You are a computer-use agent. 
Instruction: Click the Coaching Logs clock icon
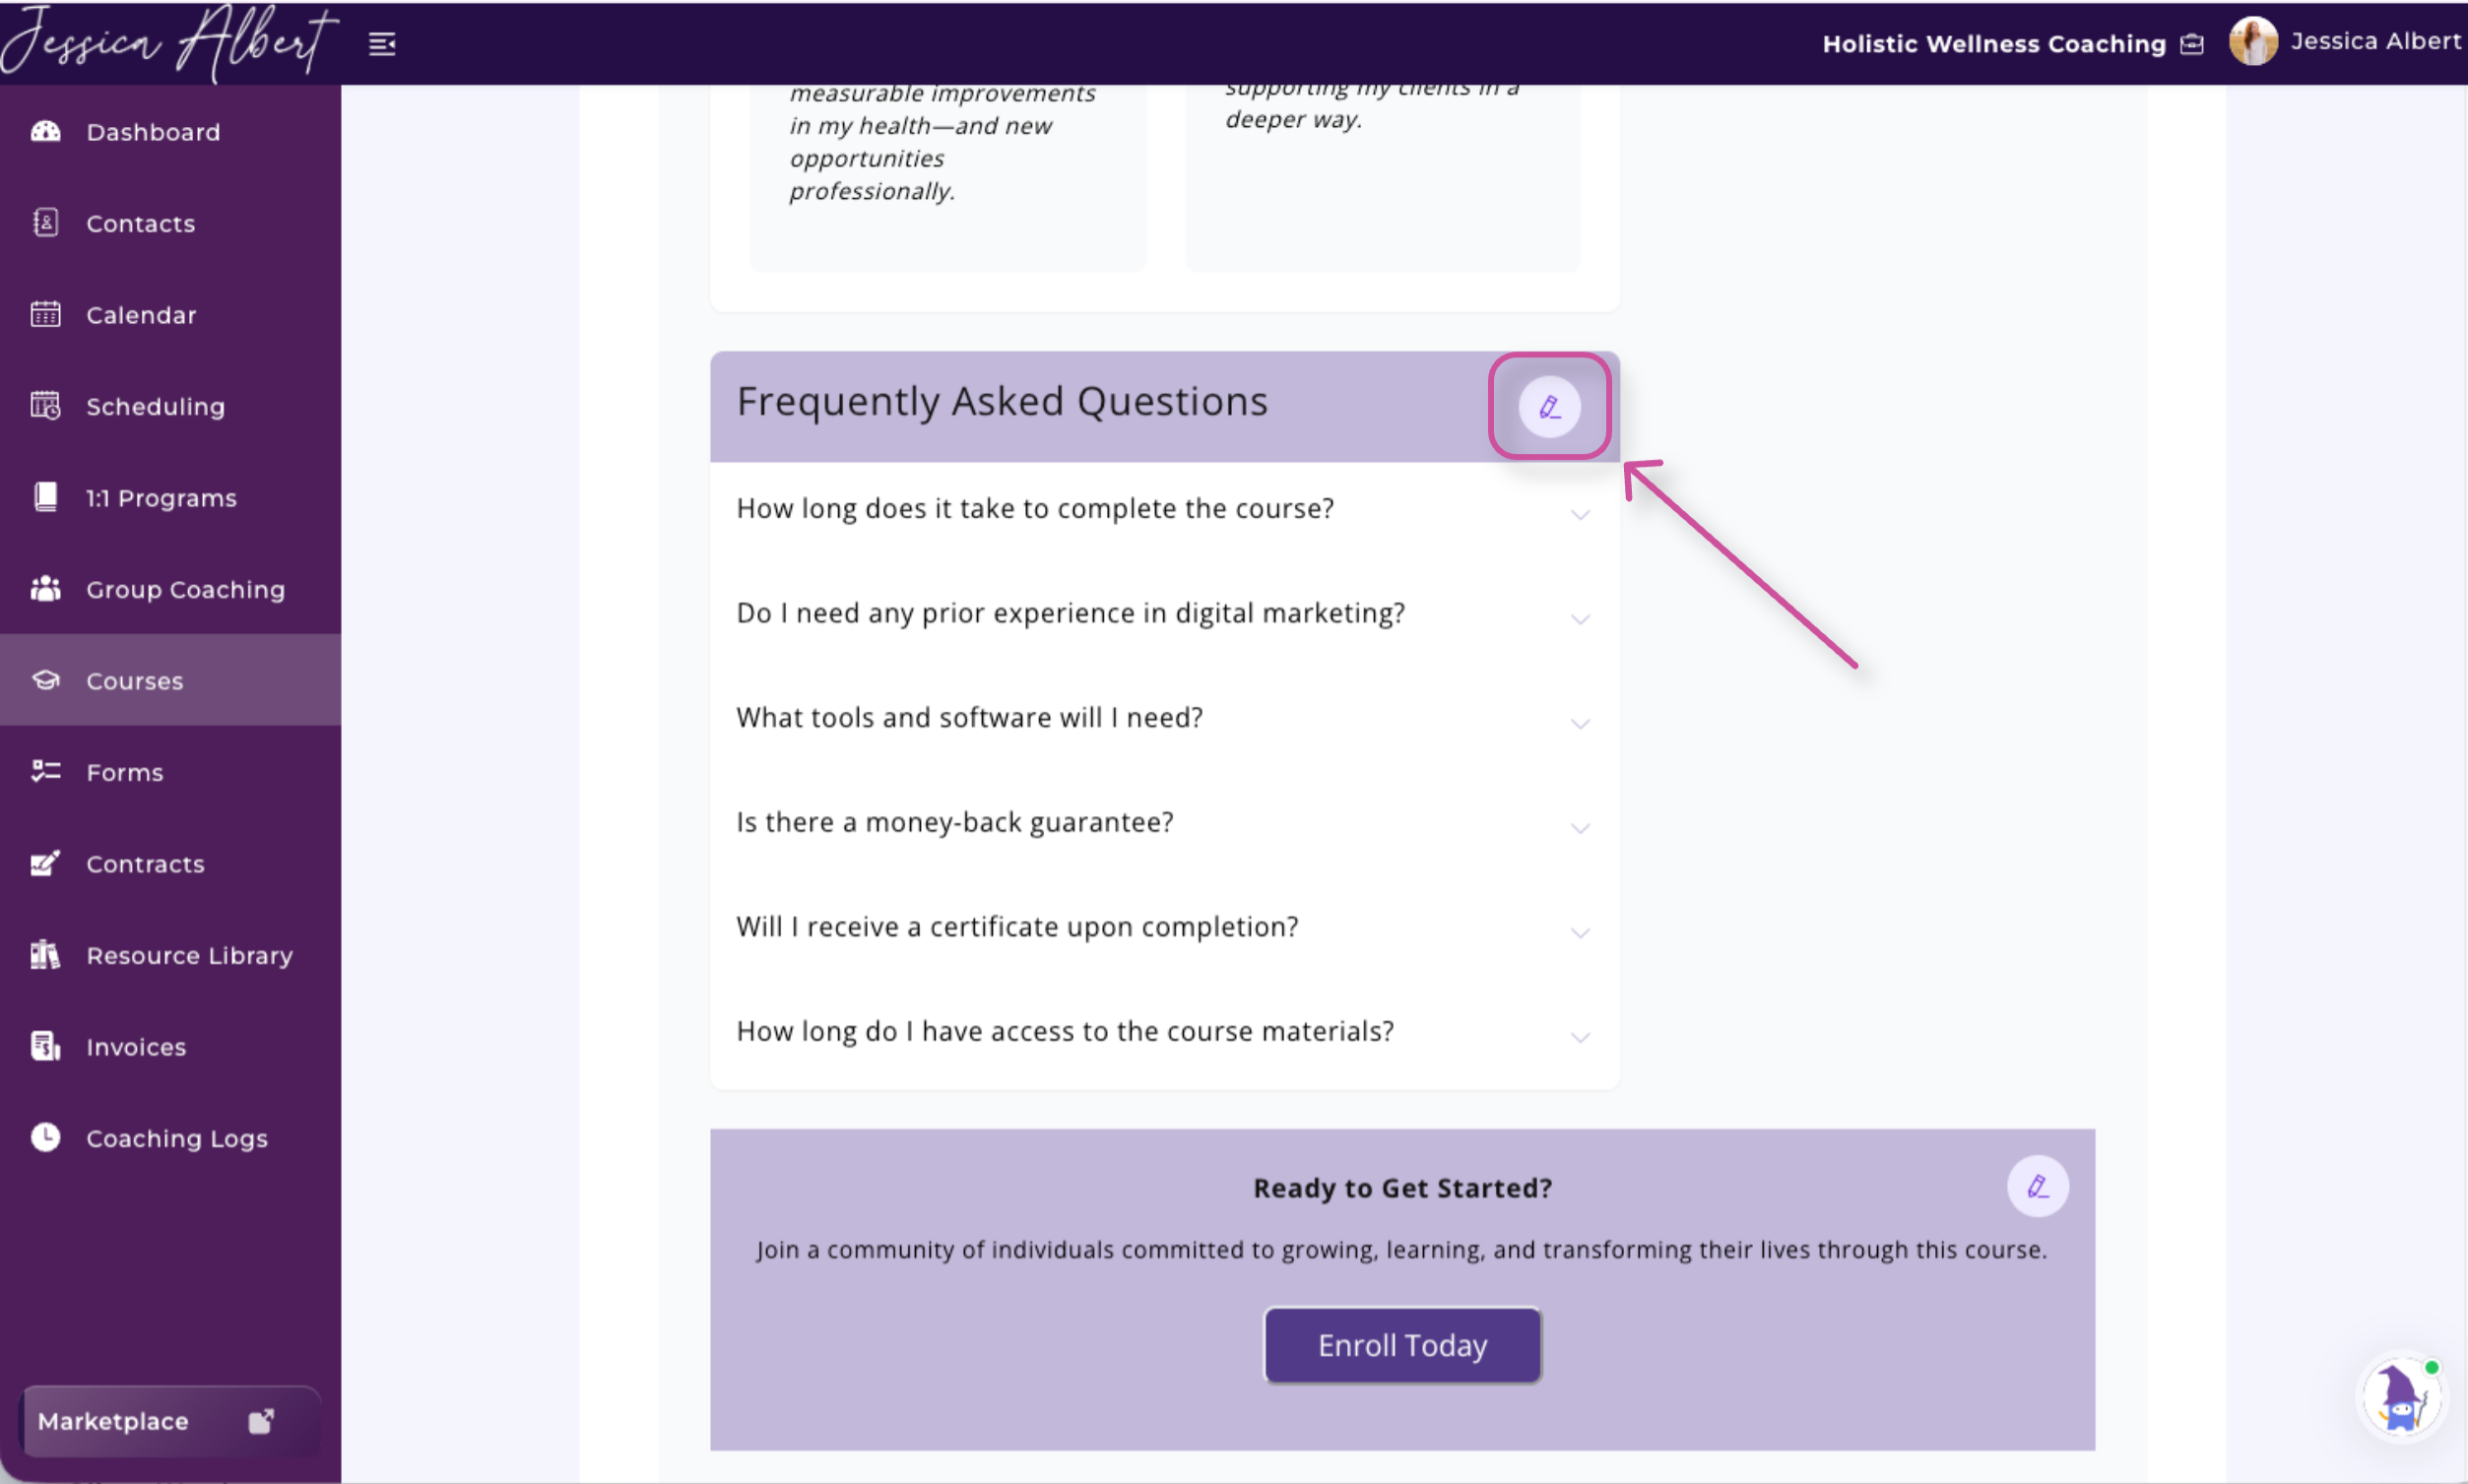click(x=46, y=1137)
